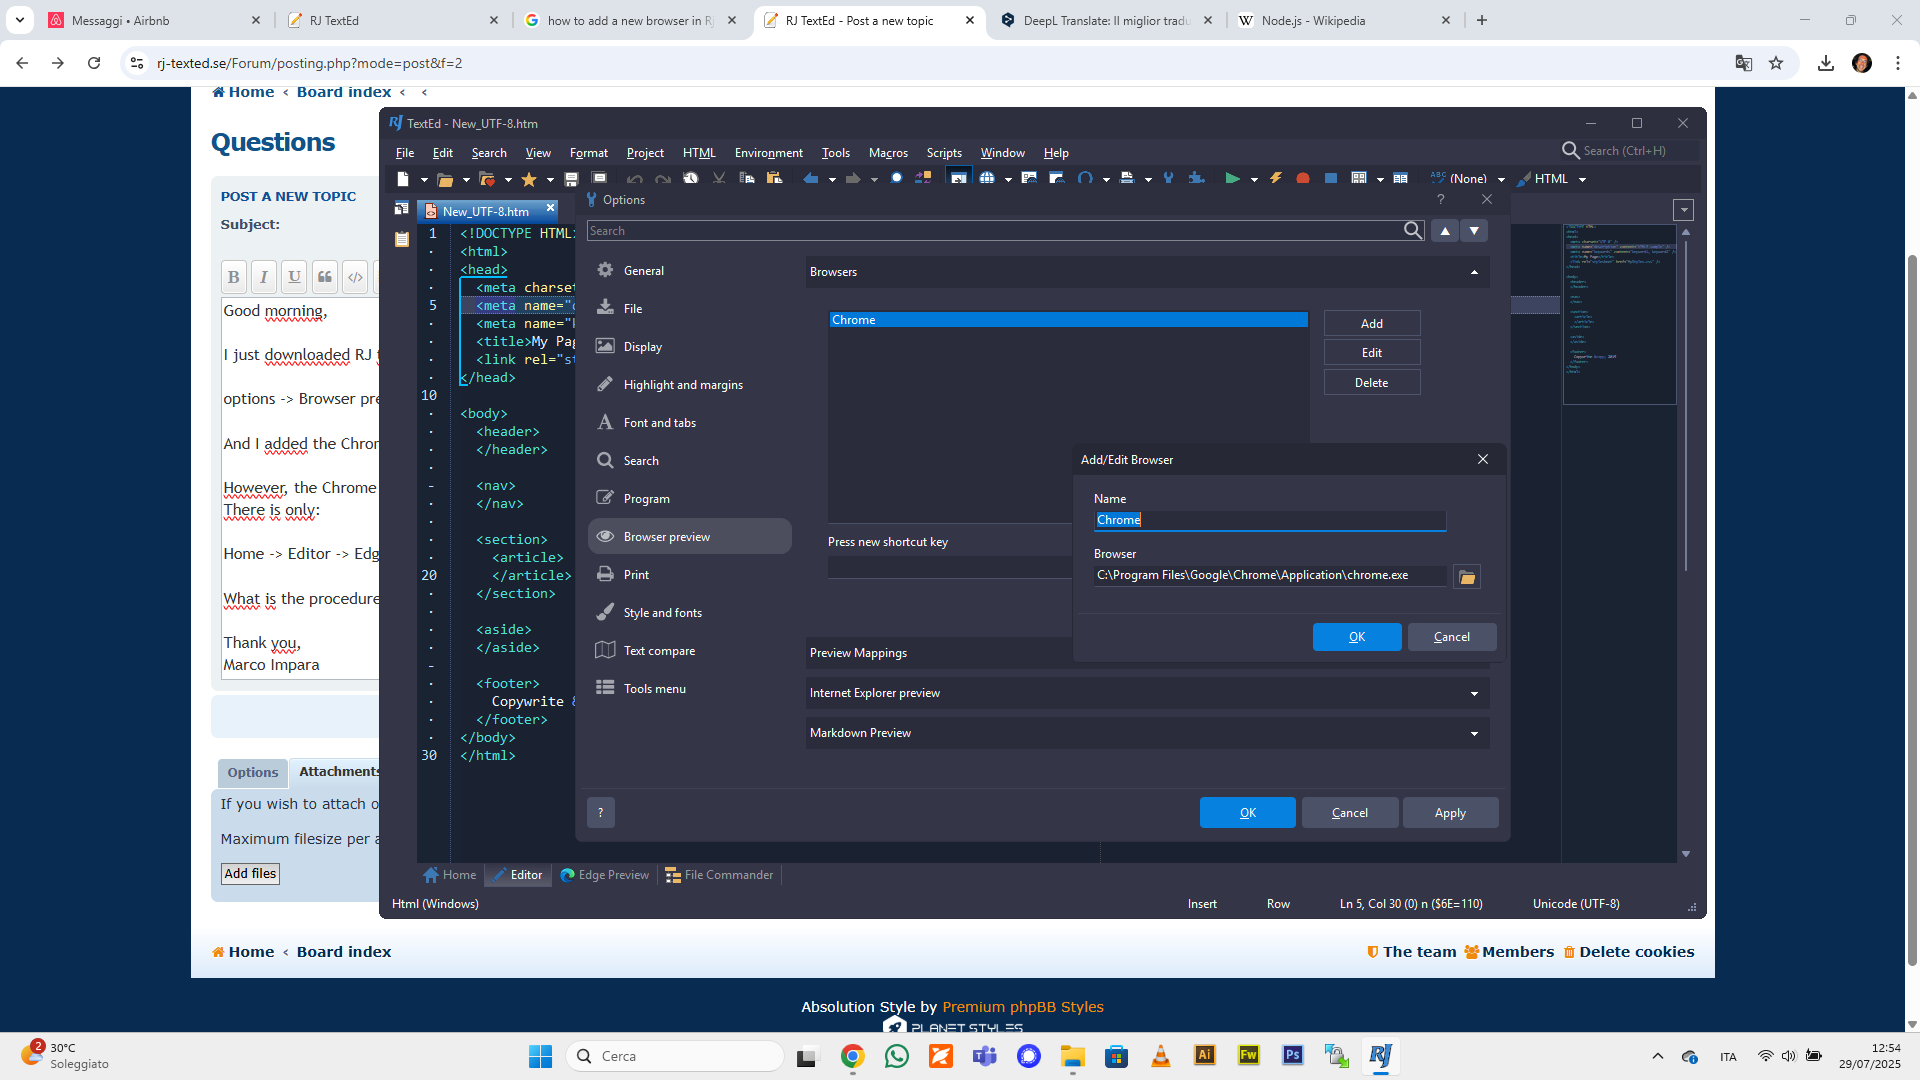
Task: Click the Undo arrow icon
Action: [x=635, y=179]
